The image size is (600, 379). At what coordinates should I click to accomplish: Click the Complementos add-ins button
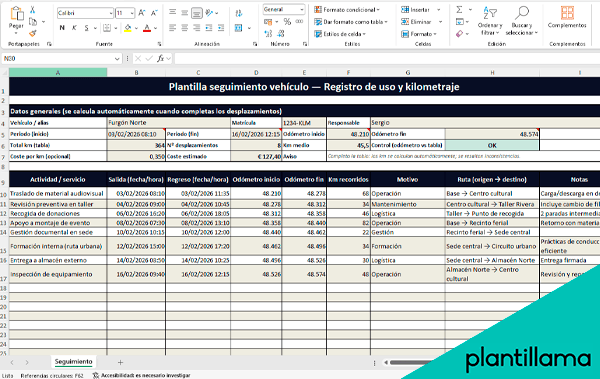(x=567, y=17)
